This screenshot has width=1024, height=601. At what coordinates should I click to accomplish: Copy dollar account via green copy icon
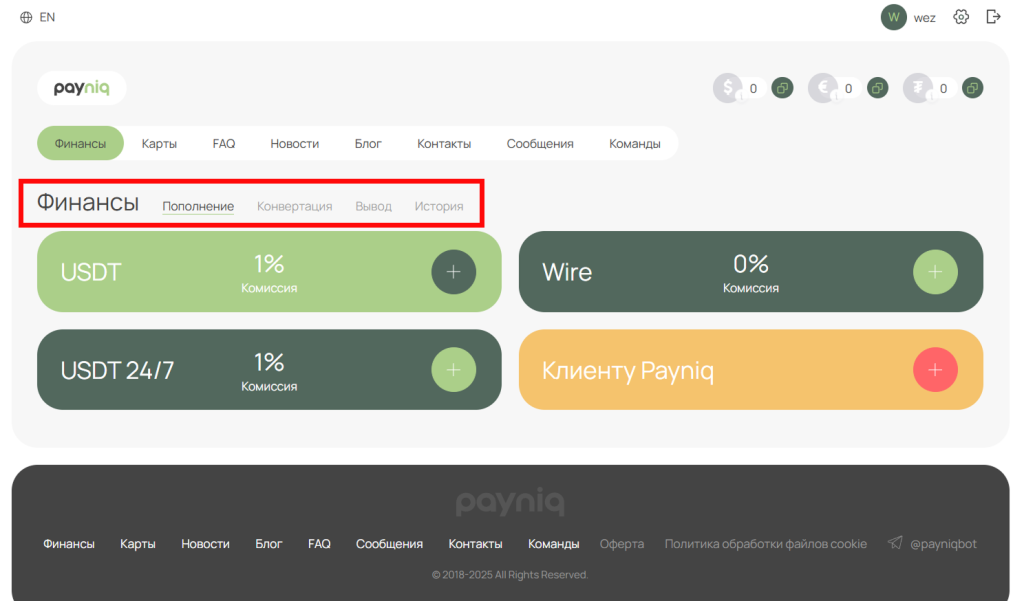(782, 88)
